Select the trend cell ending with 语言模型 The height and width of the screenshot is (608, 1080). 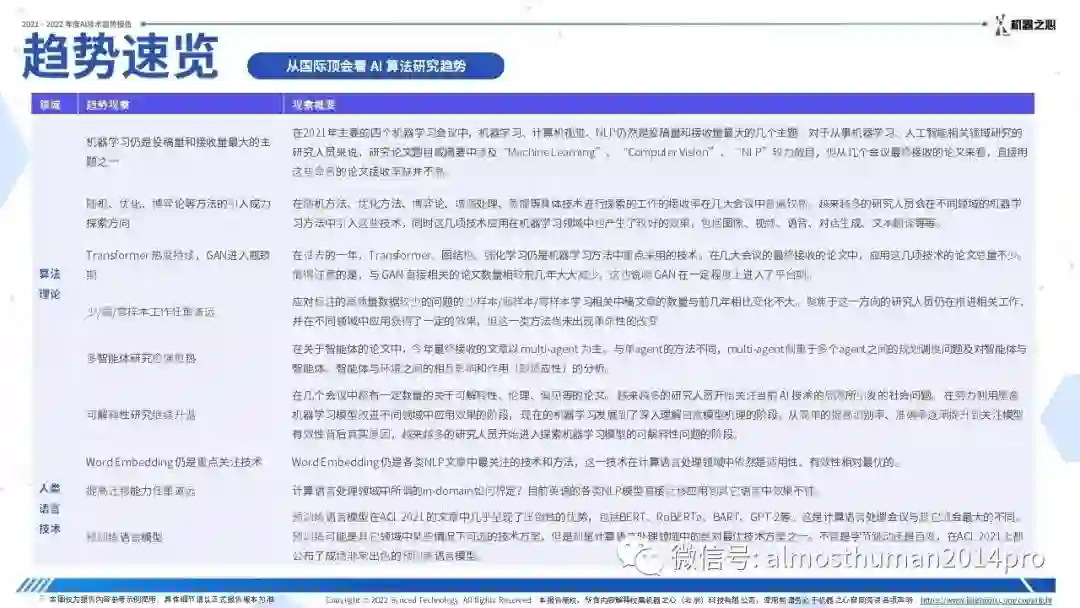pos(124,537)
